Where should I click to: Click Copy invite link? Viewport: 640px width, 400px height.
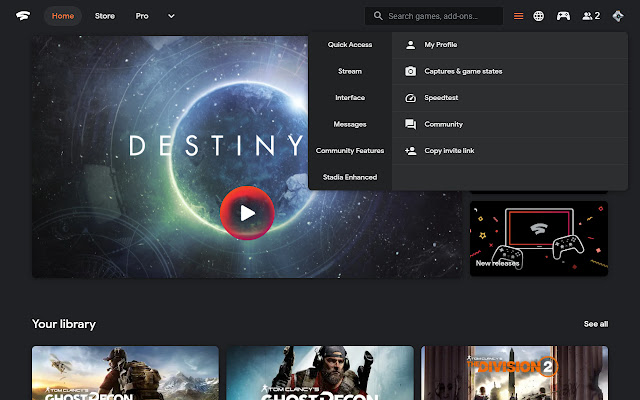(510, 151)
